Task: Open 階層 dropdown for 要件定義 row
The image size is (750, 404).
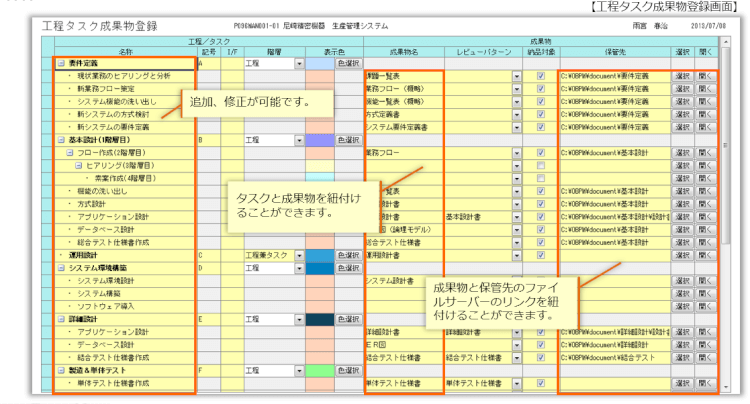Action: pos(298,62)
